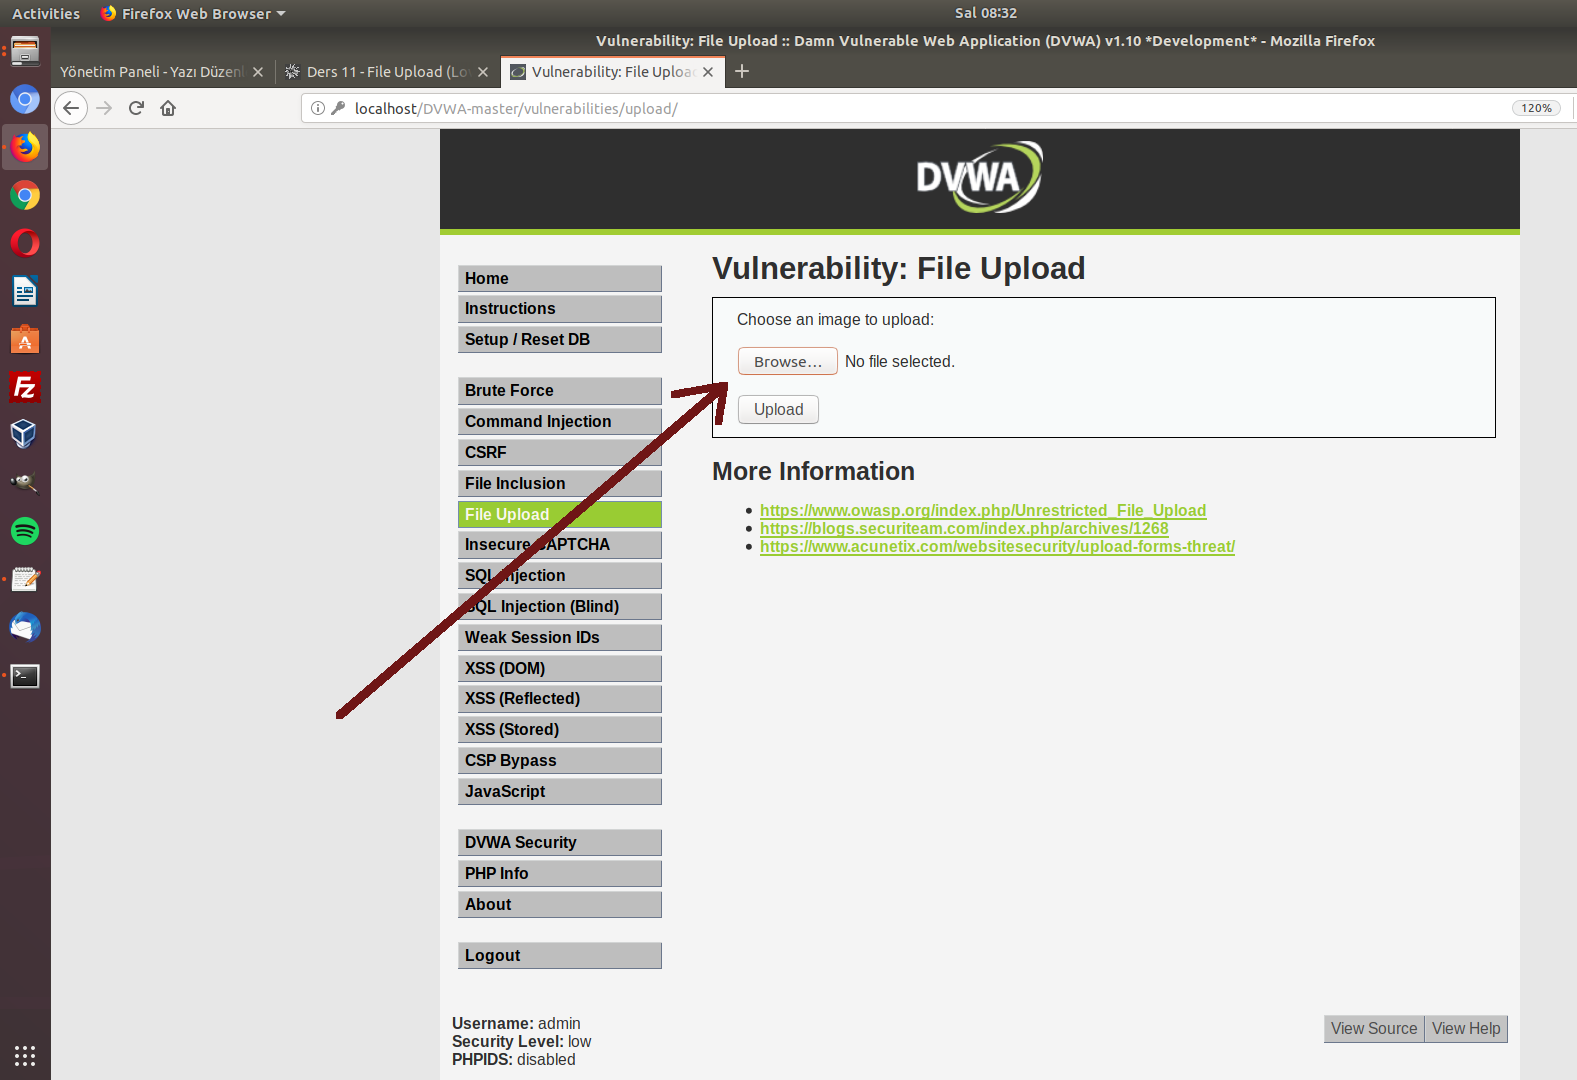Close the Ders 11 - File Upload tab
The image size is (1577, 1080).
pyautogui.click(x=483, y=72)
